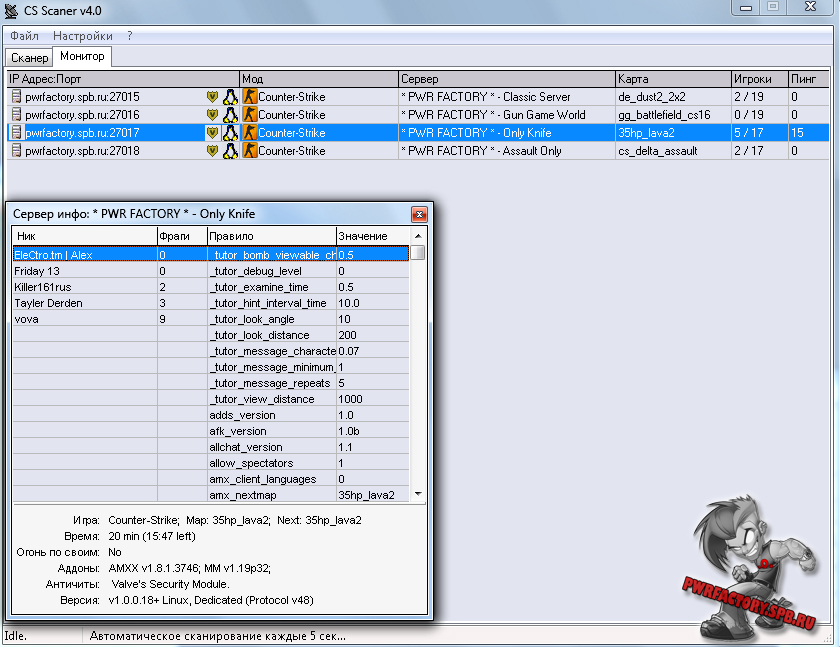Click the VAC shield icon on the selected 27017 row

click(212, 133)
